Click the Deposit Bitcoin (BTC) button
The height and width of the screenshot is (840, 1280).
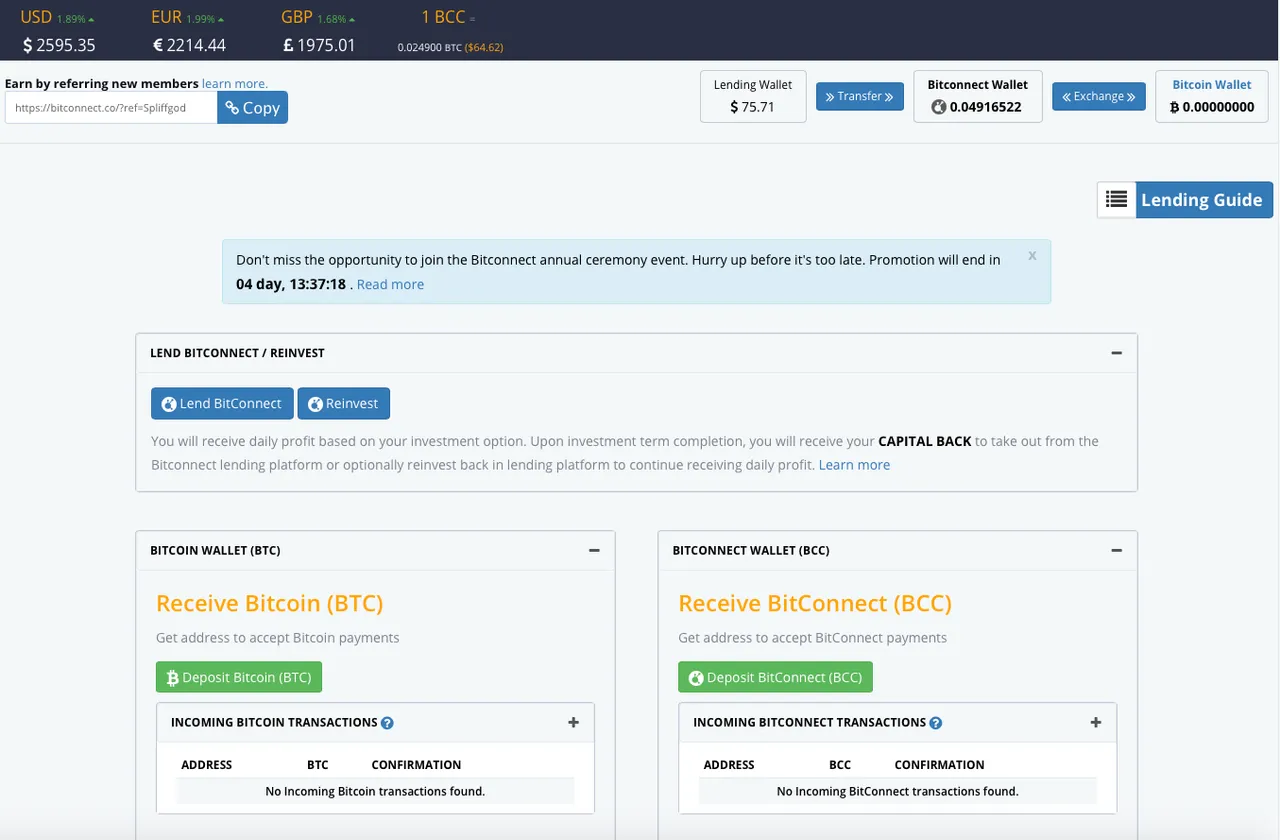[x=239, y=677]
